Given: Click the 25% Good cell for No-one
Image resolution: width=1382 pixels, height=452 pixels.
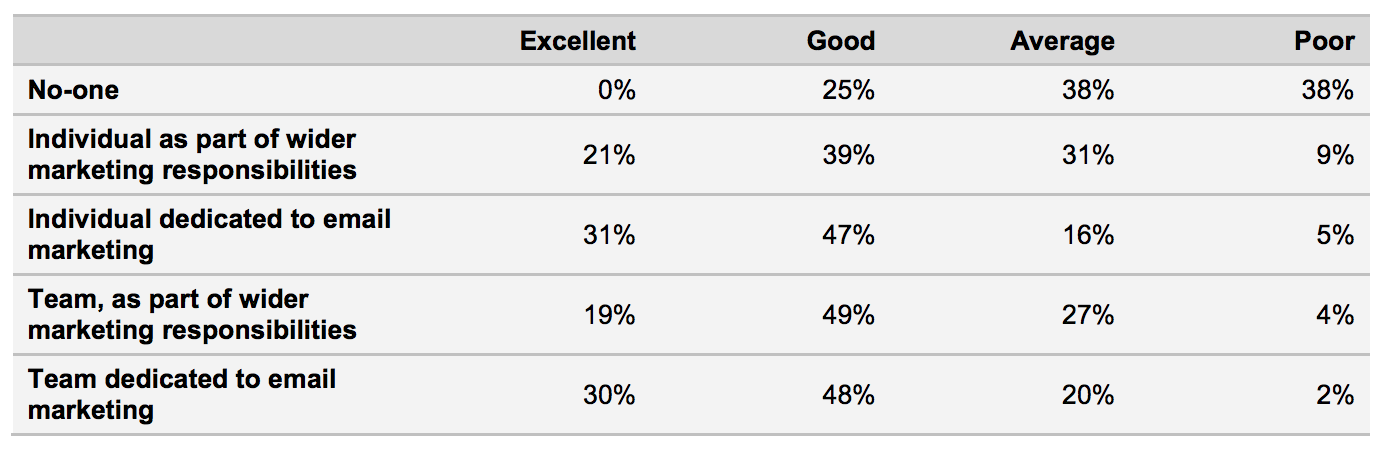Looking at the screenshot, I should click(848, 90).
